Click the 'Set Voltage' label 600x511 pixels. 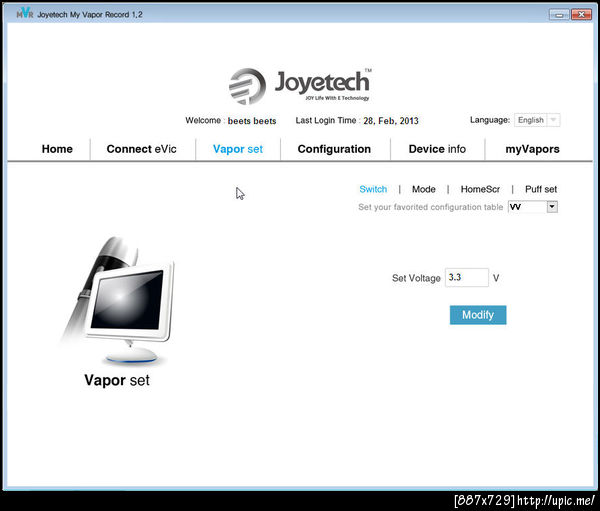[416, 278]
